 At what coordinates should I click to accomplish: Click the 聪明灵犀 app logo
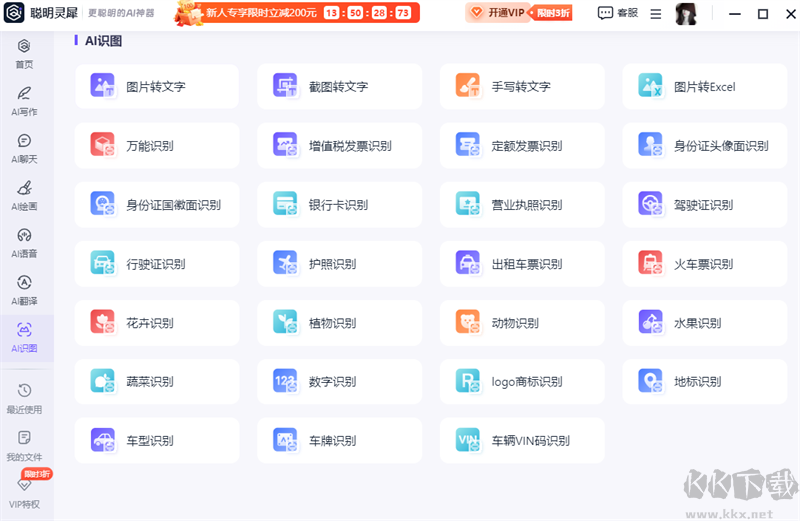14,13
